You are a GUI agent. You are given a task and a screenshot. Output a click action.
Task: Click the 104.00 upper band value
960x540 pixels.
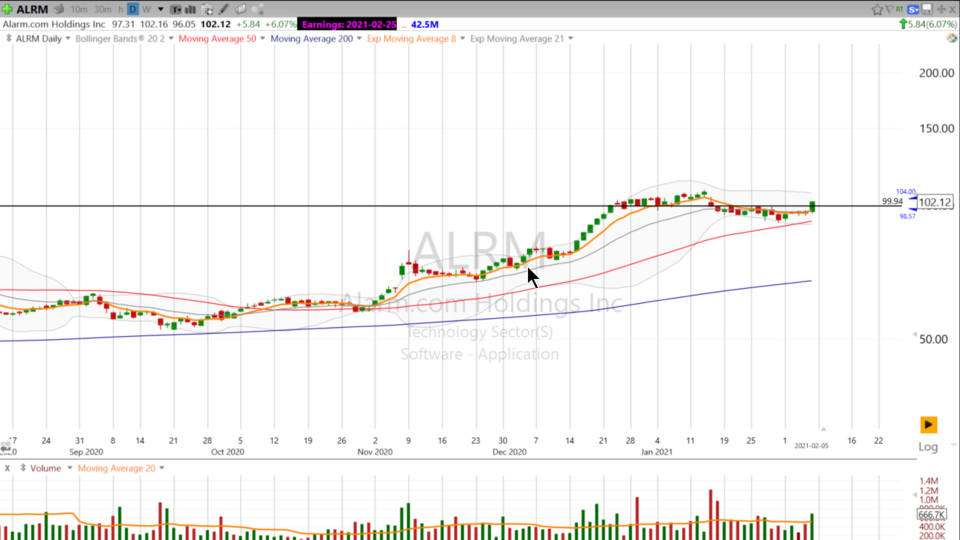coord(906,192)
